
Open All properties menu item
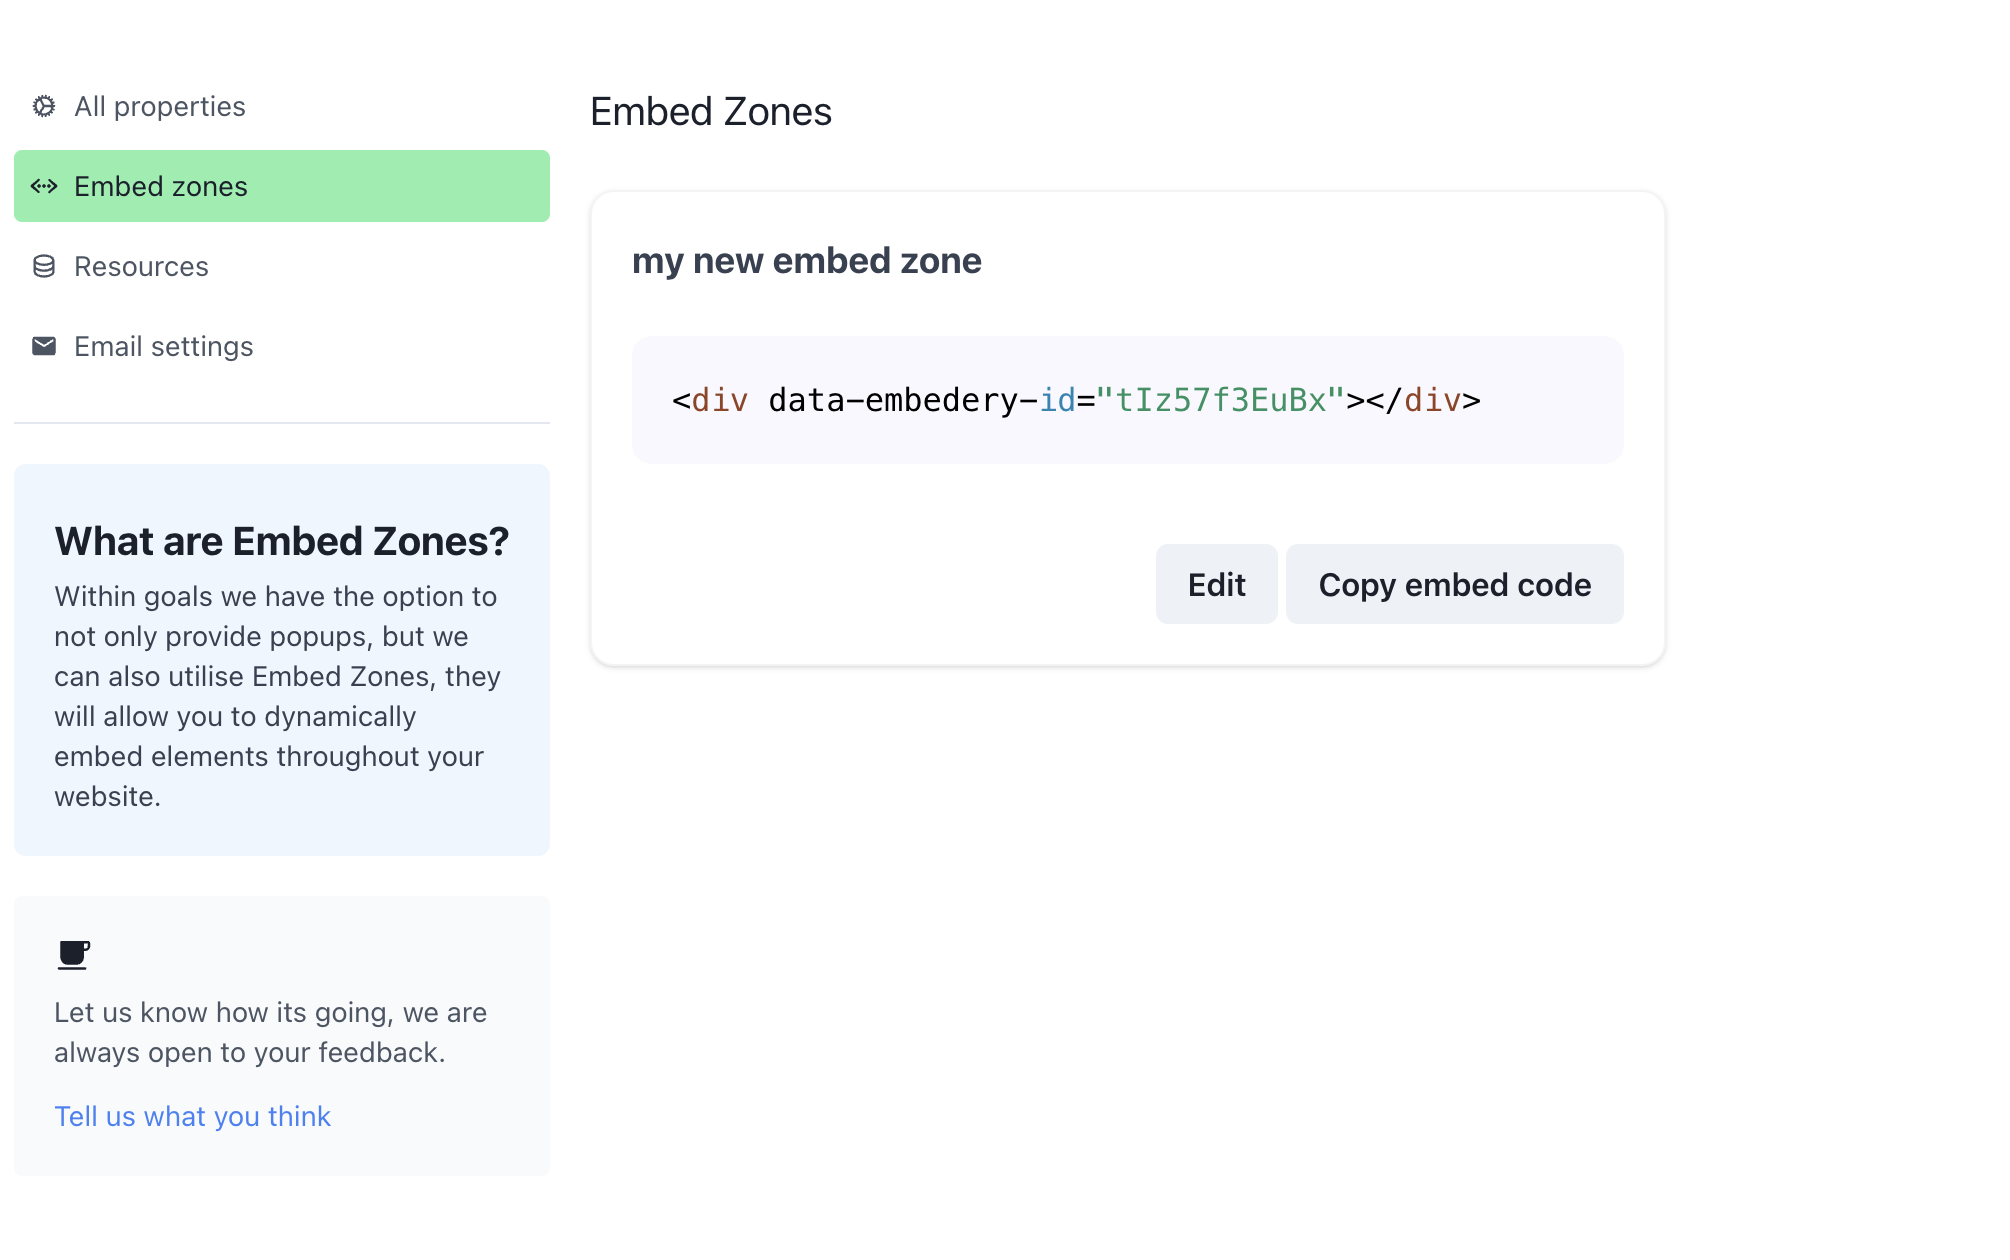click(282, 106)
